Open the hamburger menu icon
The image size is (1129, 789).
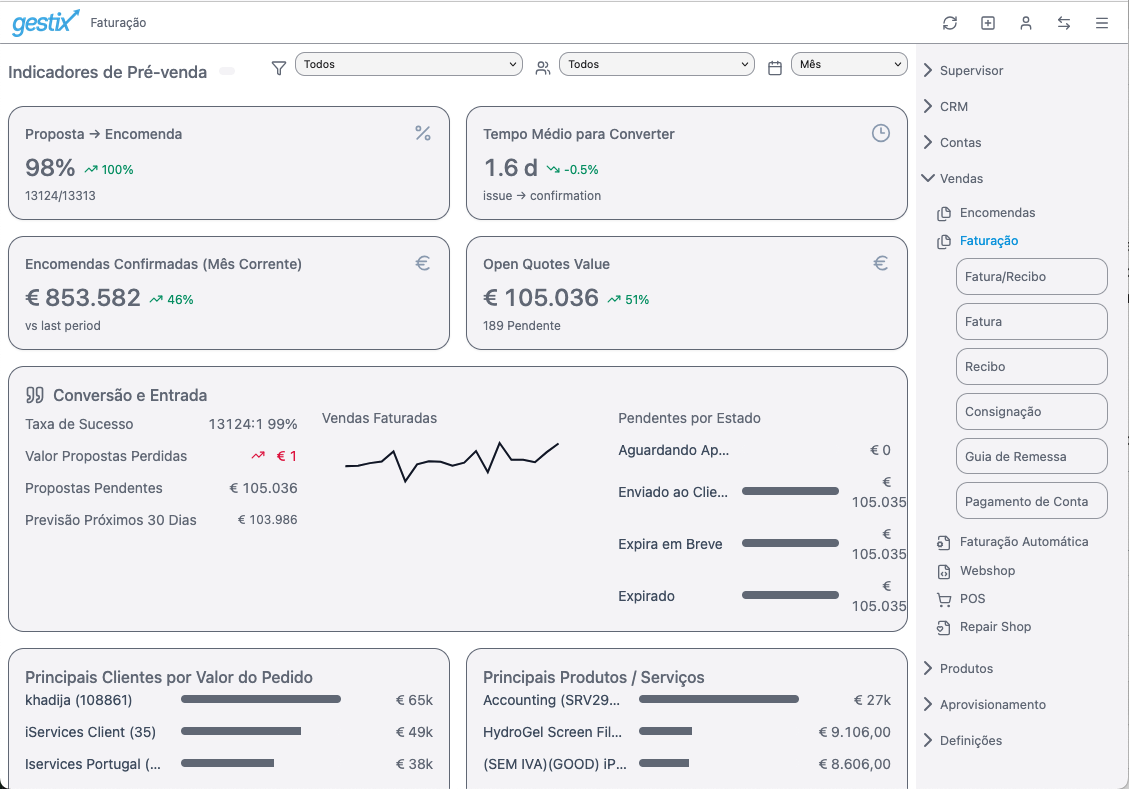point(1102,23)
